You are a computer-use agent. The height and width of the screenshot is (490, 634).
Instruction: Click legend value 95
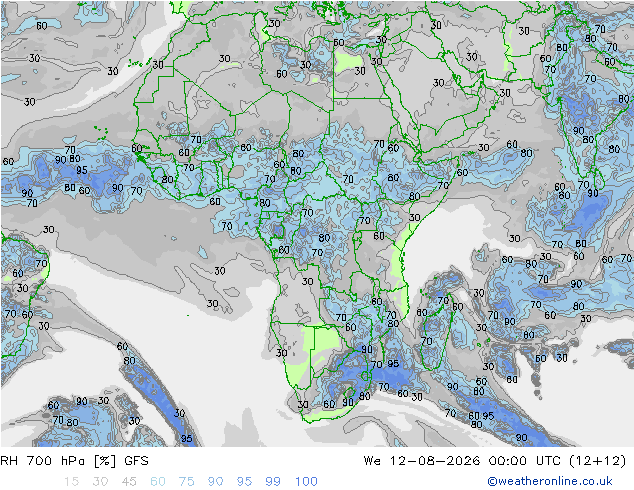coord(244,482)
